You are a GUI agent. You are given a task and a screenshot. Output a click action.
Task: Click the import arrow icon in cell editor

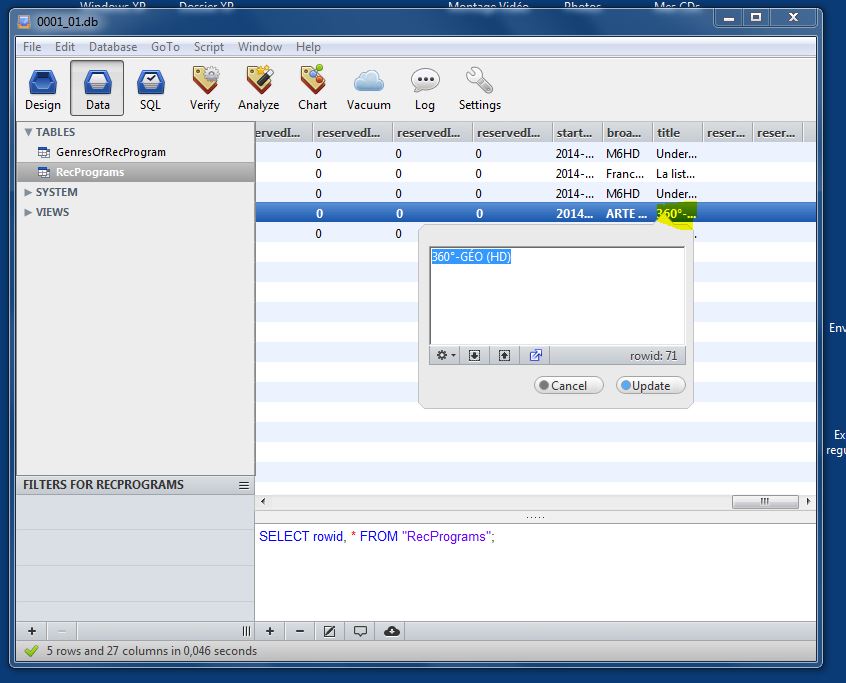475,355
